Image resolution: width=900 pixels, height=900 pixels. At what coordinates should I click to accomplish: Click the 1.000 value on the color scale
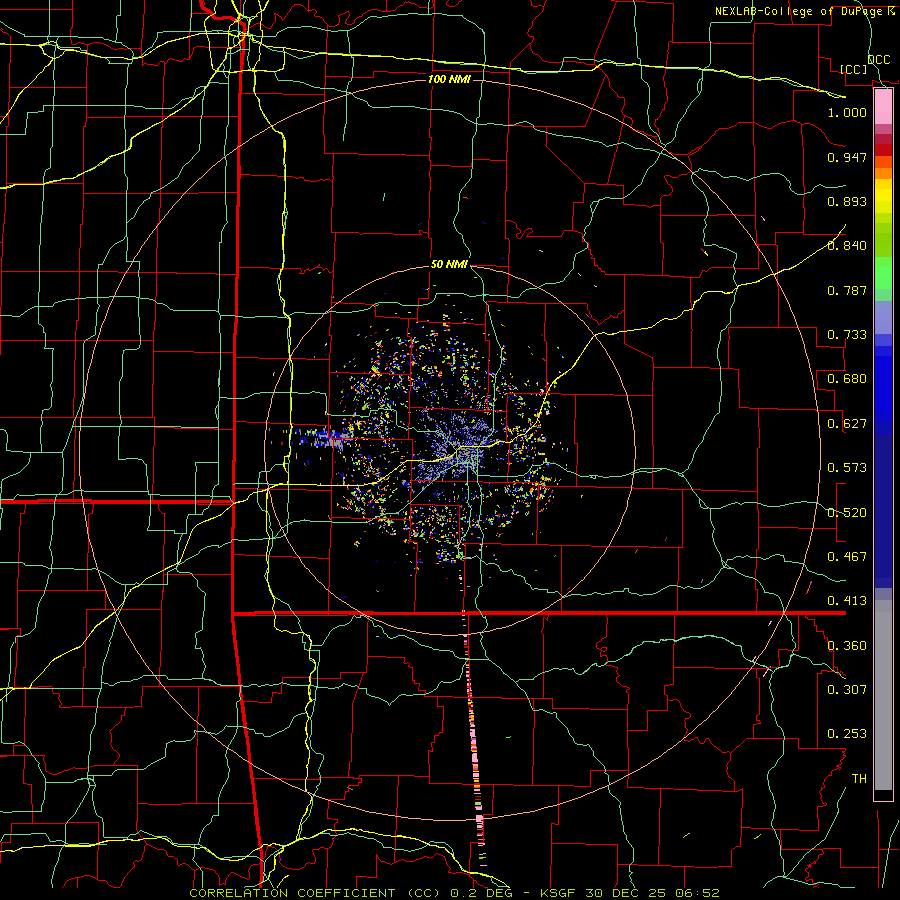[847, 112]
